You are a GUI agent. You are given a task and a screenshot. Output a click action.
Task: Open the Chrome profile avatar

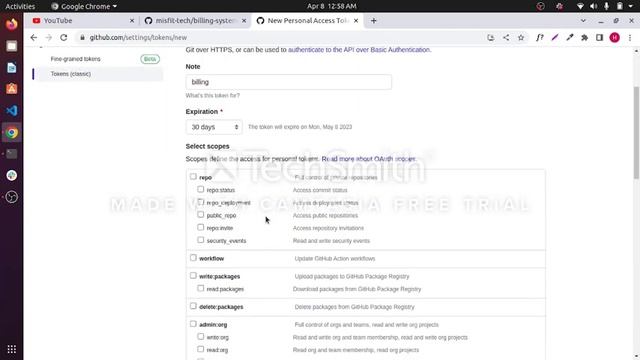point(615,38)
